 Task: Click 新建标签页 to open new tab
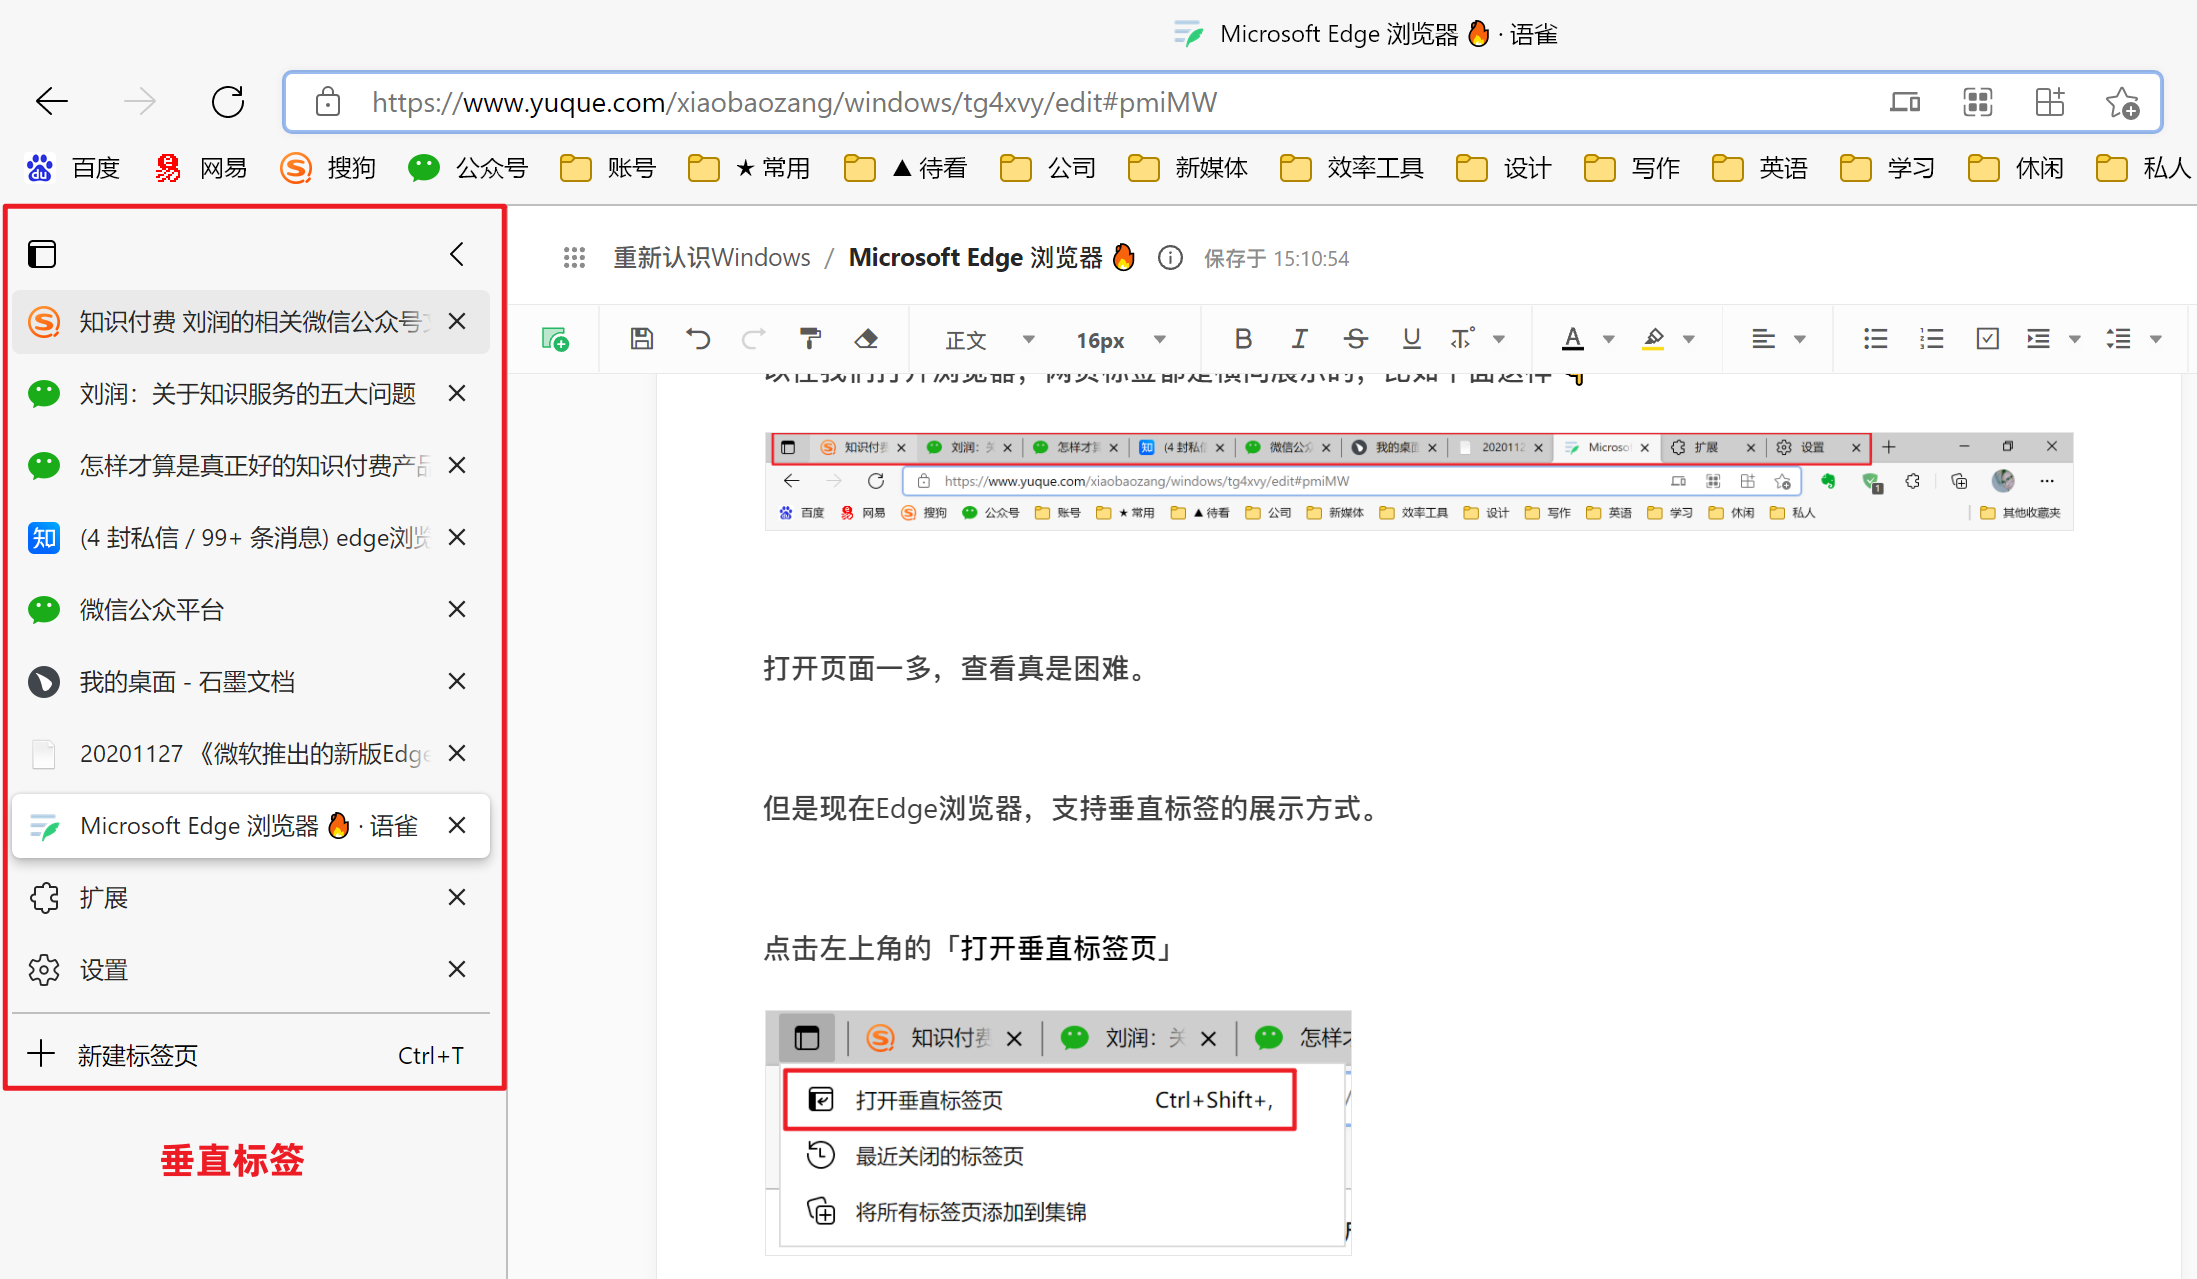(x=250, y=1055)
